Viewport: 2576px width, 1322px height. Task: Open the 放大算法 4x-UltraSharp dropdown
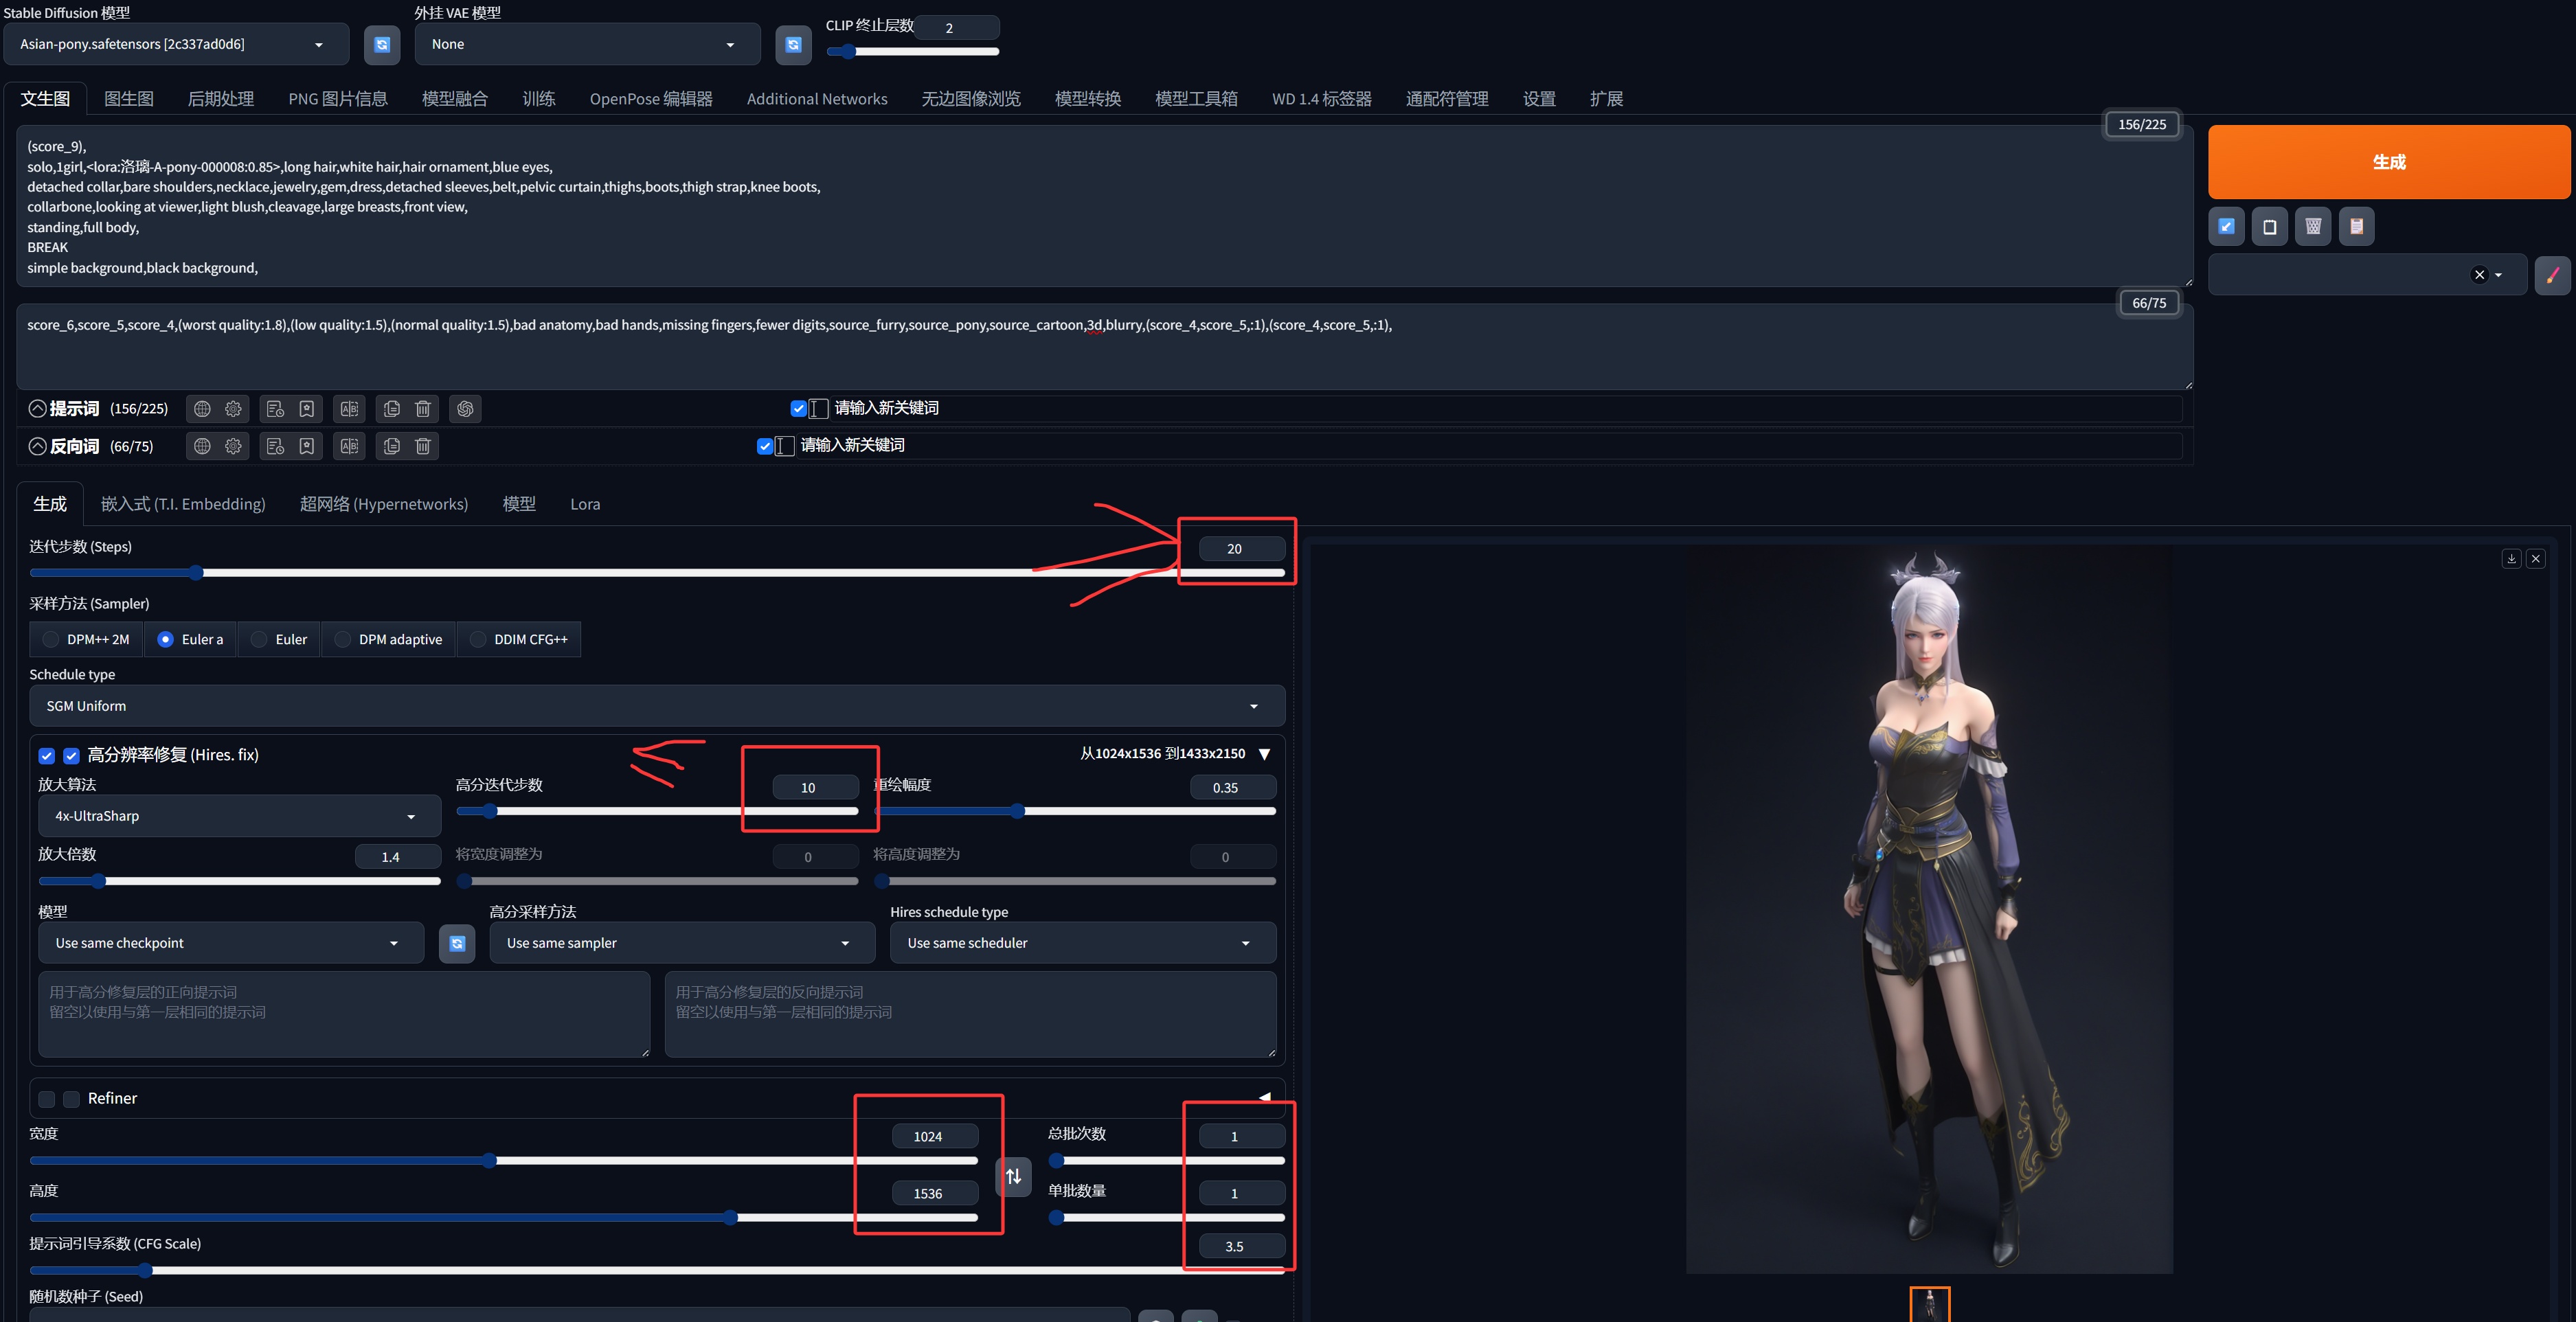coord(239,816)
